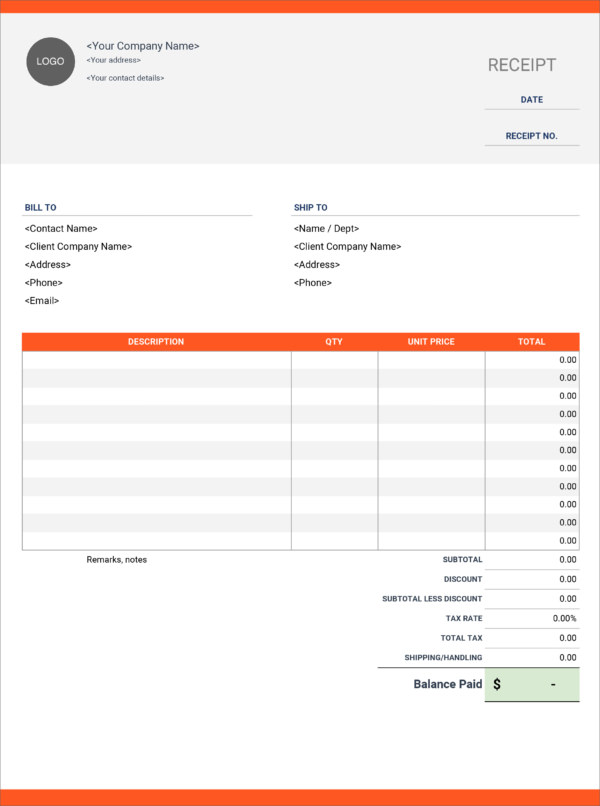Click the BILL TO heading

pos(41,208)
